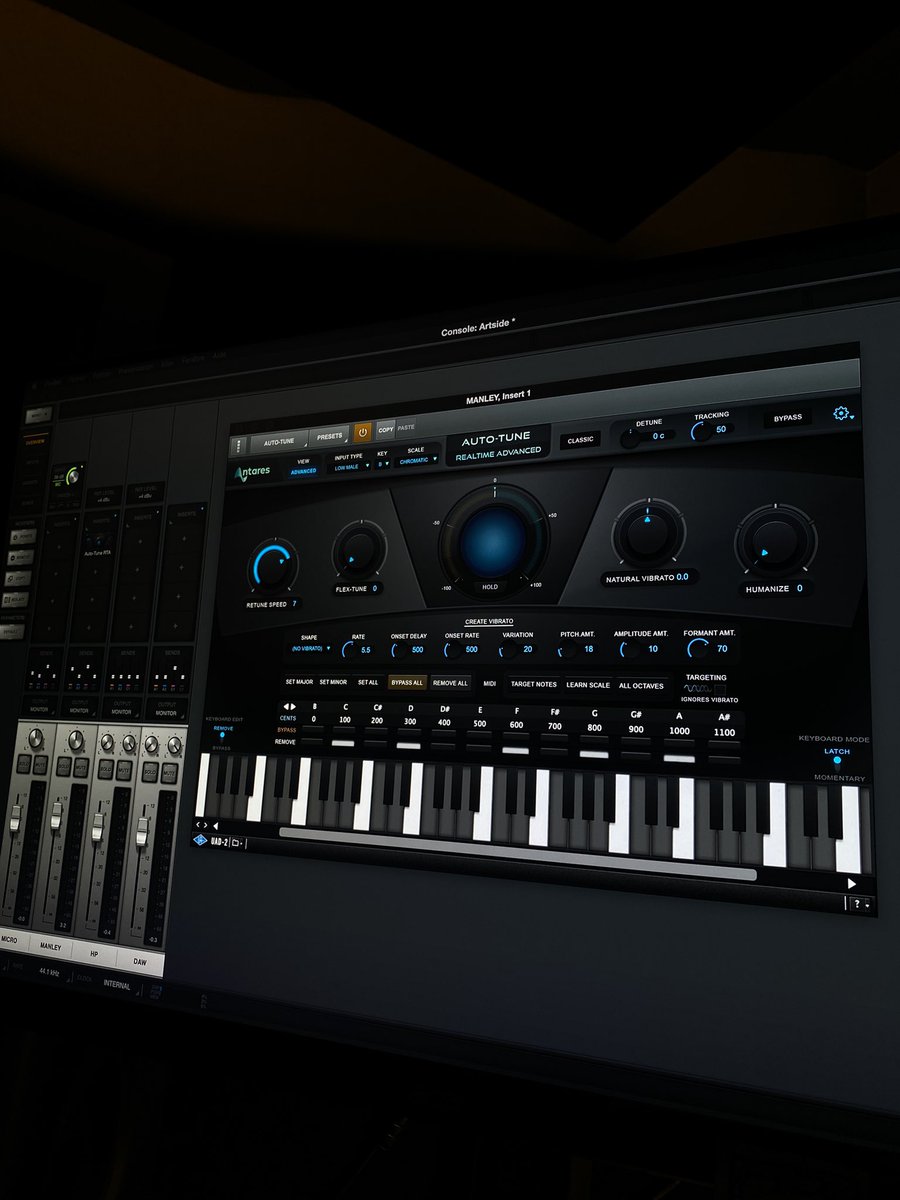Open the Presets dropdown
Image resolution: width=900 pixels, height=1200 pixels.
click(x=330, y=436)
